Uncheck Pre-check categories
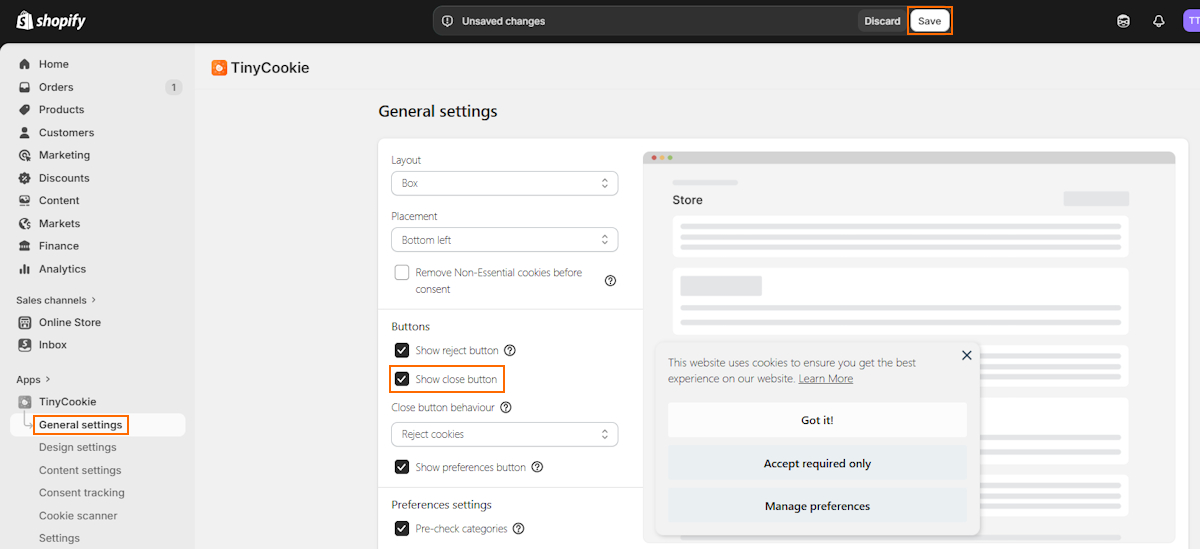 tap(402, 528)
